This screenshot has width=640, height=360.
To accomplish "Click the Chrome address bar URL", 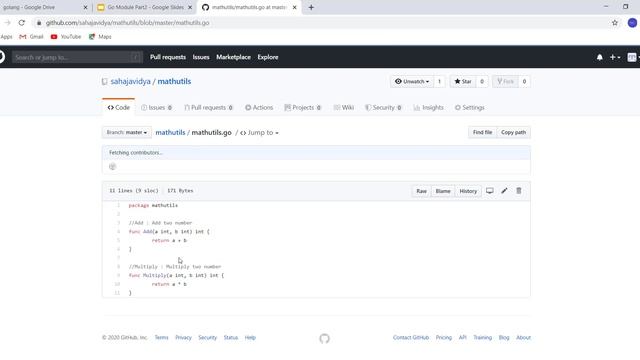I will (127, 23).
